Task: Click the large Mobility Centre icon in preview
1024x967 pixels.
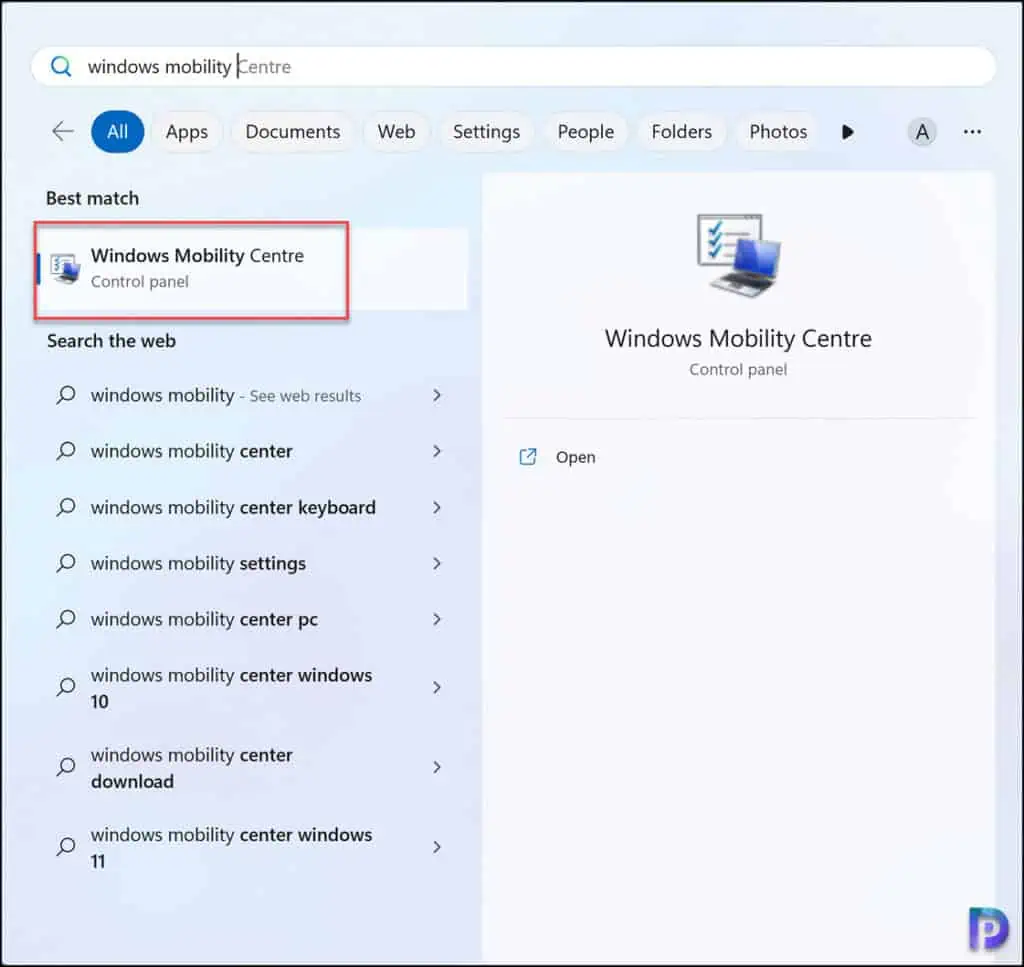Action: pyautogui.click(x=739, y=255)
